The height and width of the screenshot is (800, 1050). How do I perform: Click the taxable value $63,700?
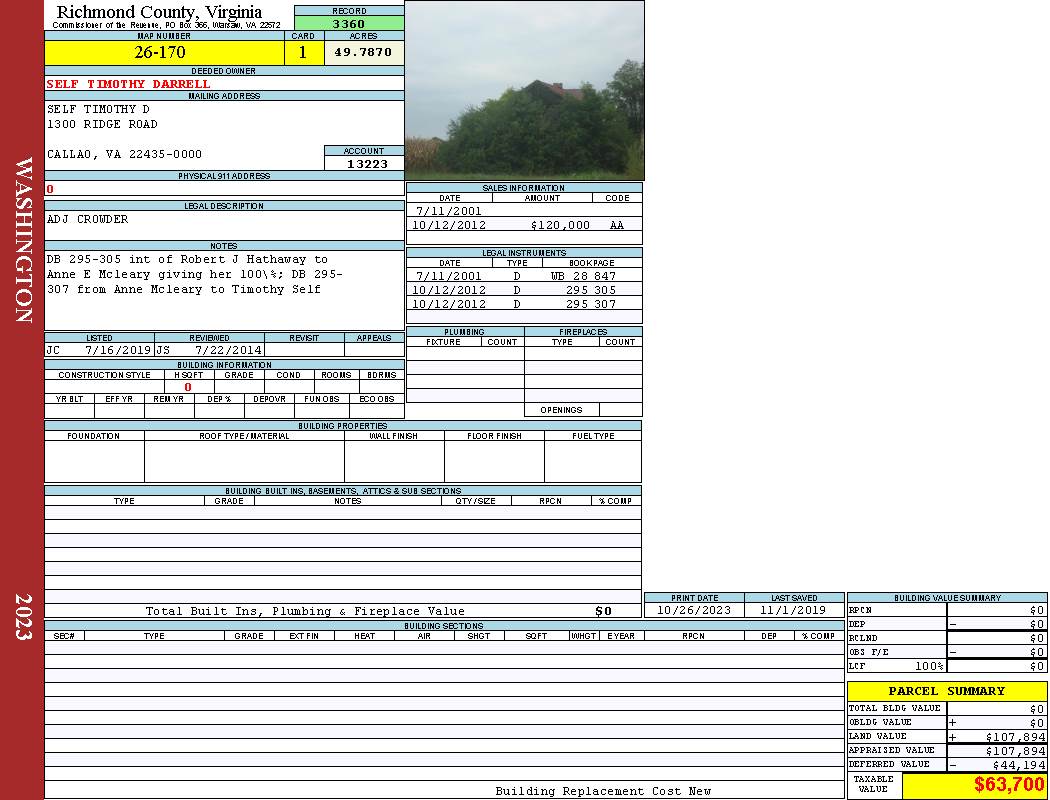pyautogui.click(x=1008, y=784)
